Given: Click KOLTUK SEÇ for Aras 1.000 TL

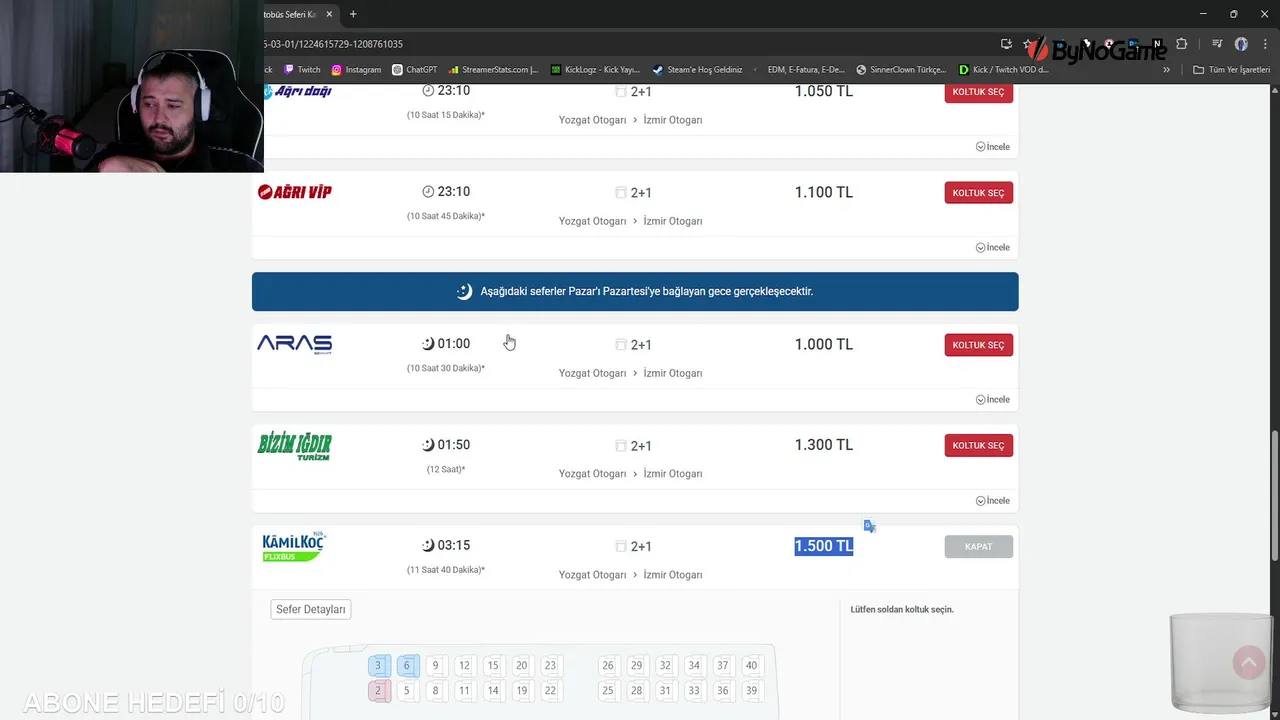Looking at the screenshot, I should point(978,345).
